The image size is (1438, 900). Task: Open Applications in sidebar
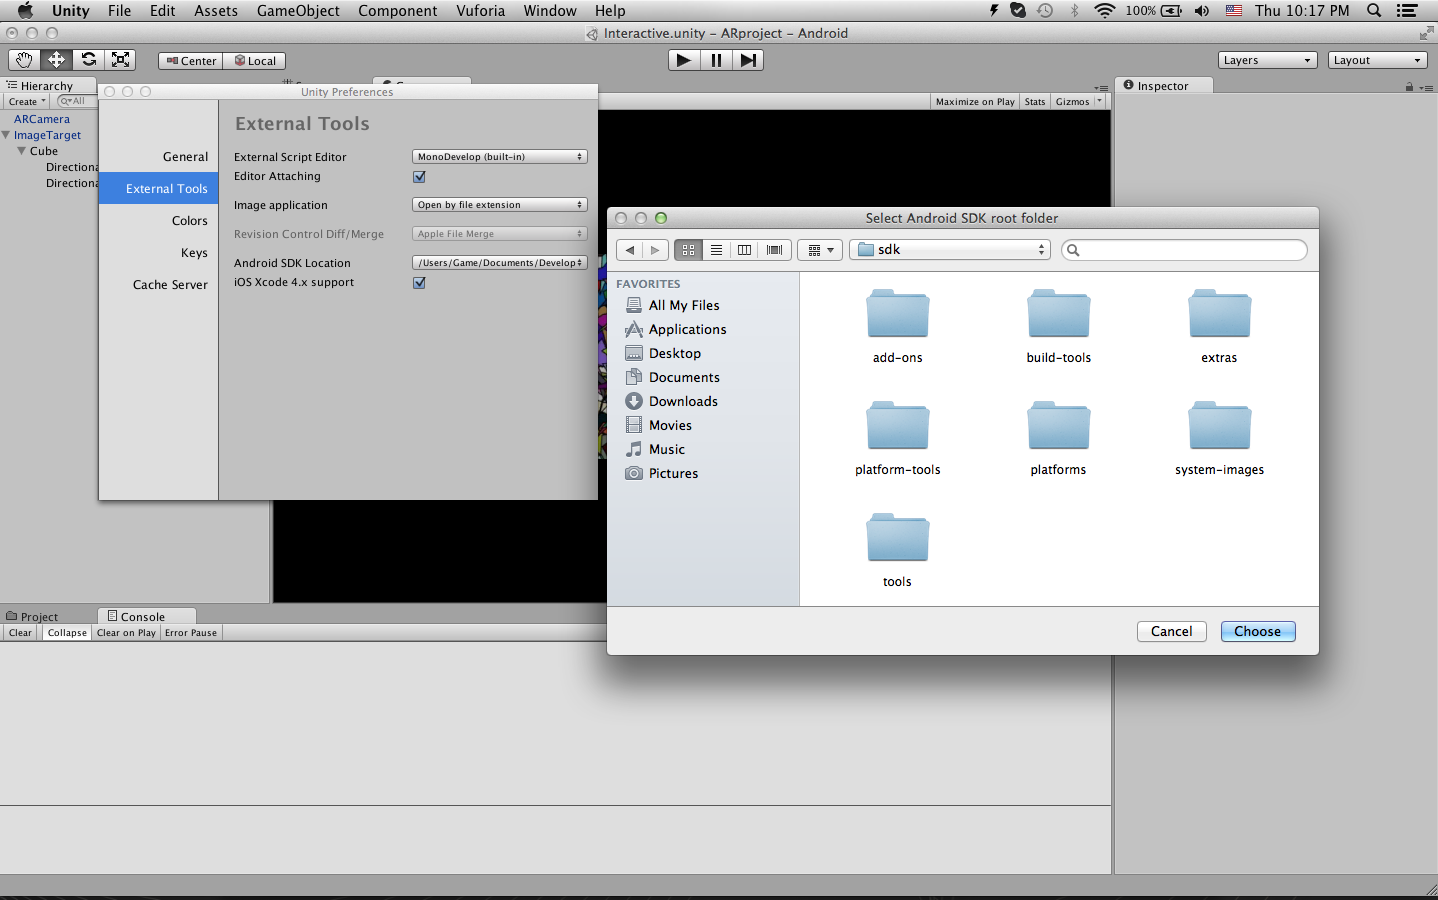(x=687, y=329)
